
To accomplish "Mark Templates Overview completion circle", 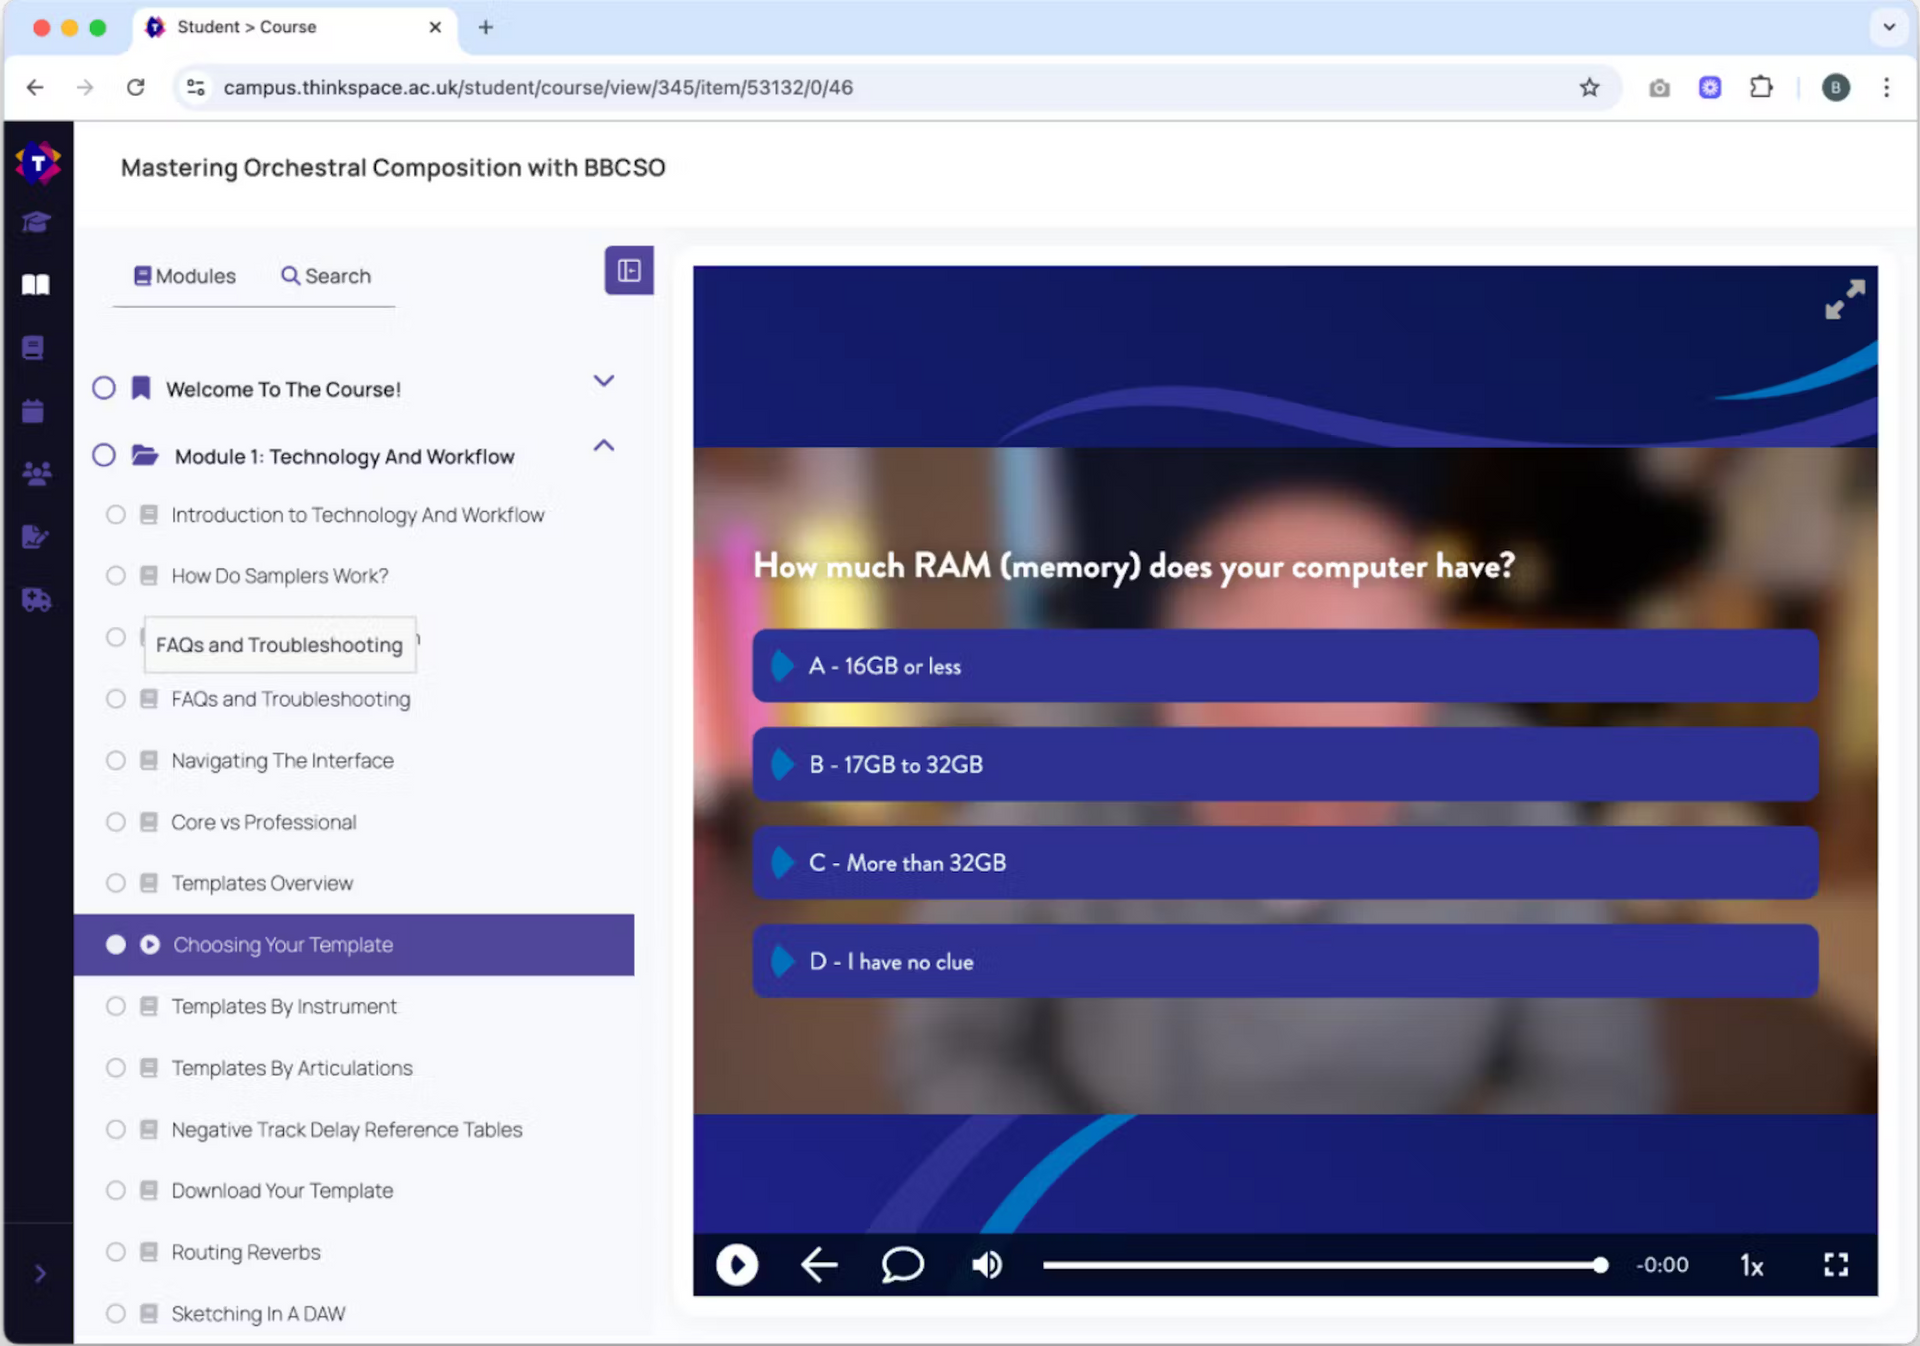I will (x=116, y=883).
